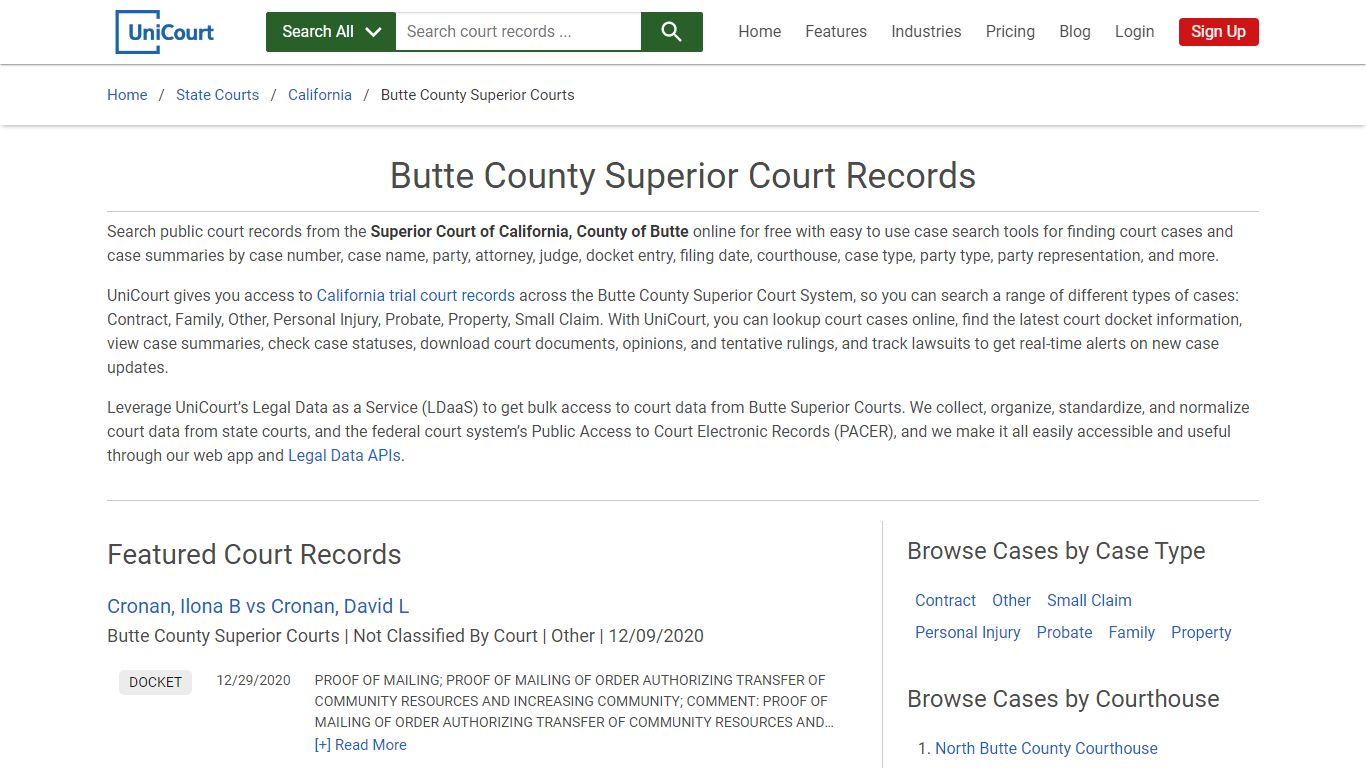
Task: Browse Contract case type
Action: point(945,601)
